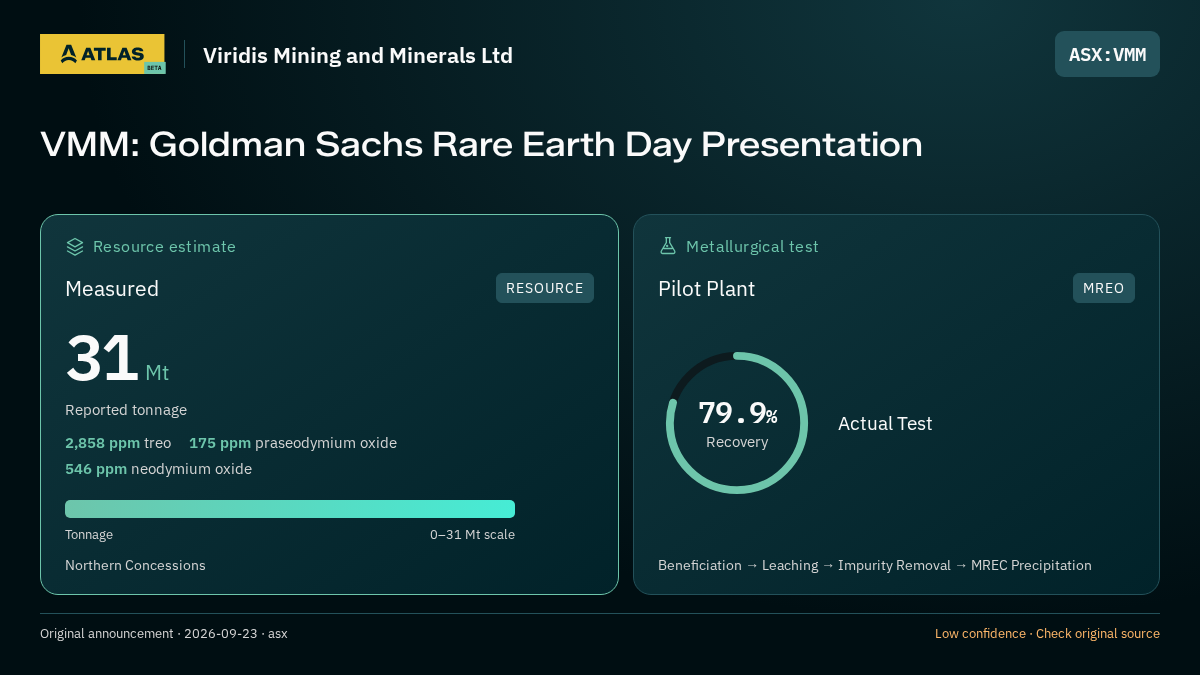The height and width of the screenshot is (675, 1200).
Task: Click the MREO tag badge
Action: pyautogui.click(x=1104, y=288)
